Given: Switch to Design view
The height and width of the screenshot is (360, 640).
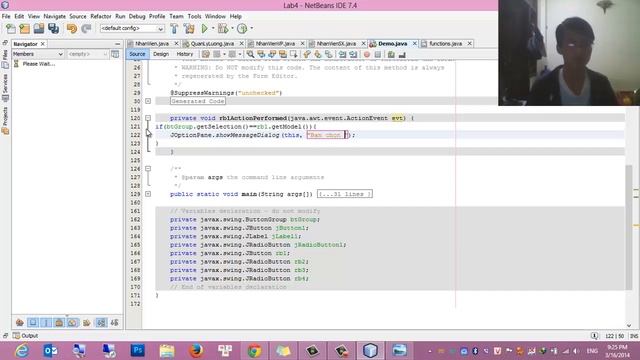Looking at the screenshot, I should pyautogui.click(x=161, y=54).
